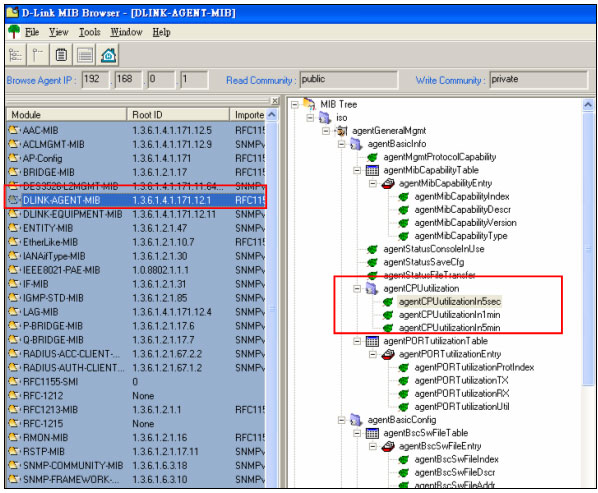Image resolution: width=598 pixels, height=493 pixels.
Task: Select the ACLMGMT-MIB module icon
Action: click(x=14, y=144)
